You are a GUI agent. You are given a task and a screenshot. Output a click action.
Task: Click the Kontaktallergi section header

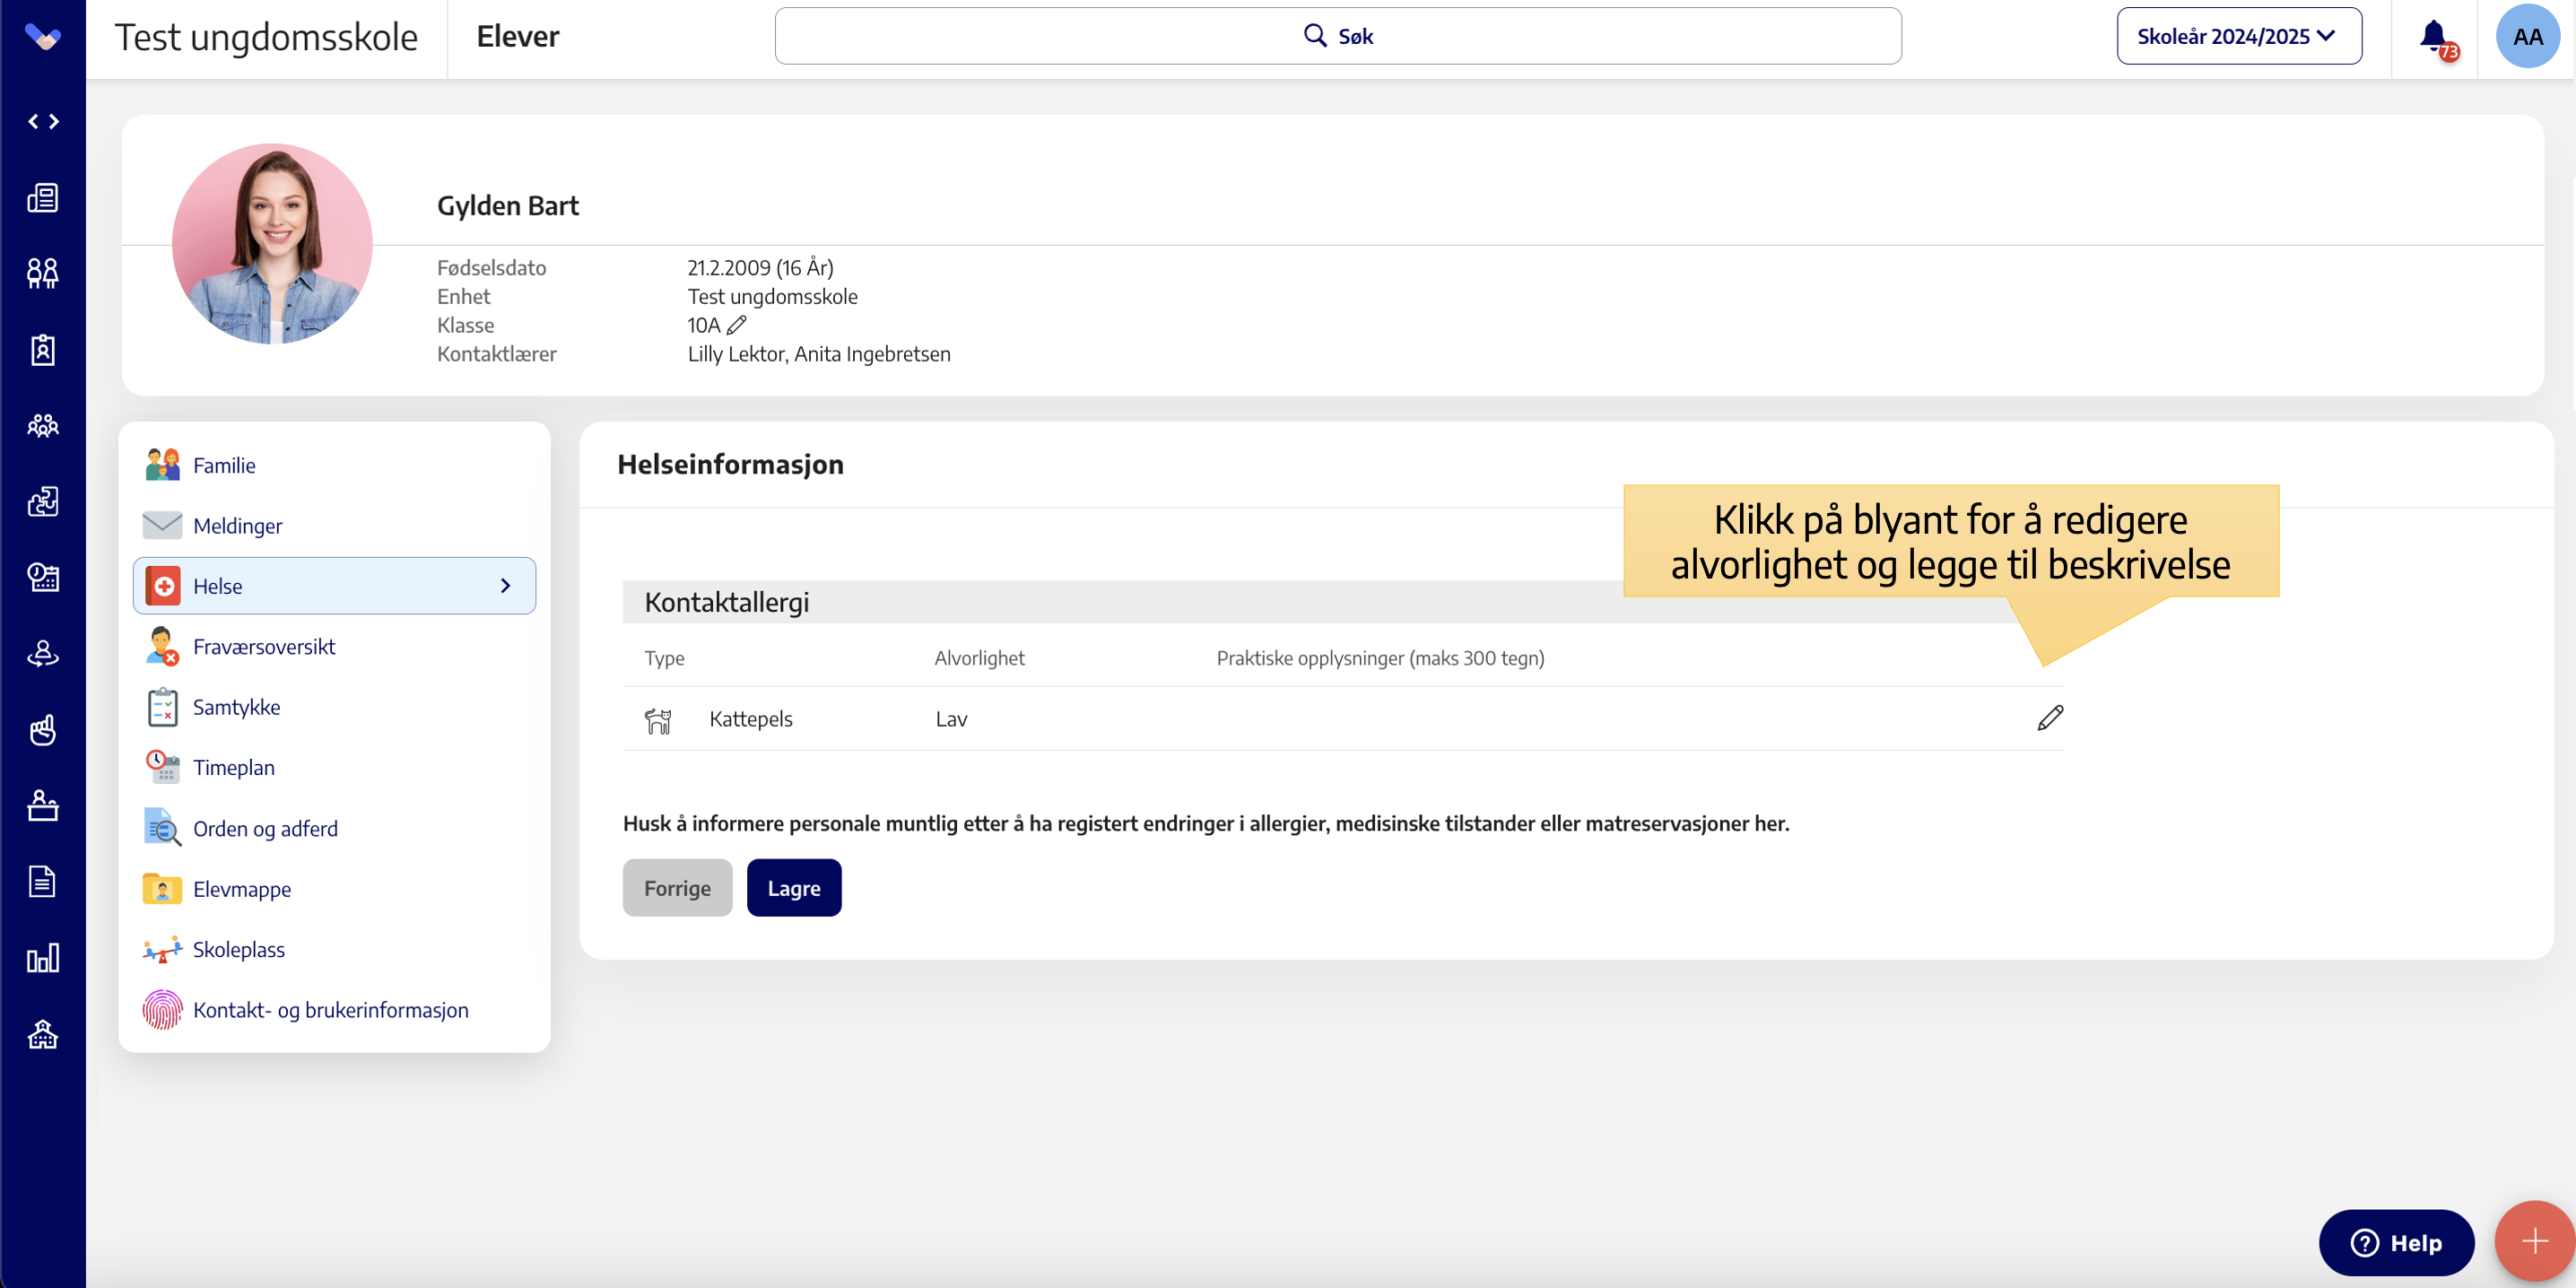[727, 603]
